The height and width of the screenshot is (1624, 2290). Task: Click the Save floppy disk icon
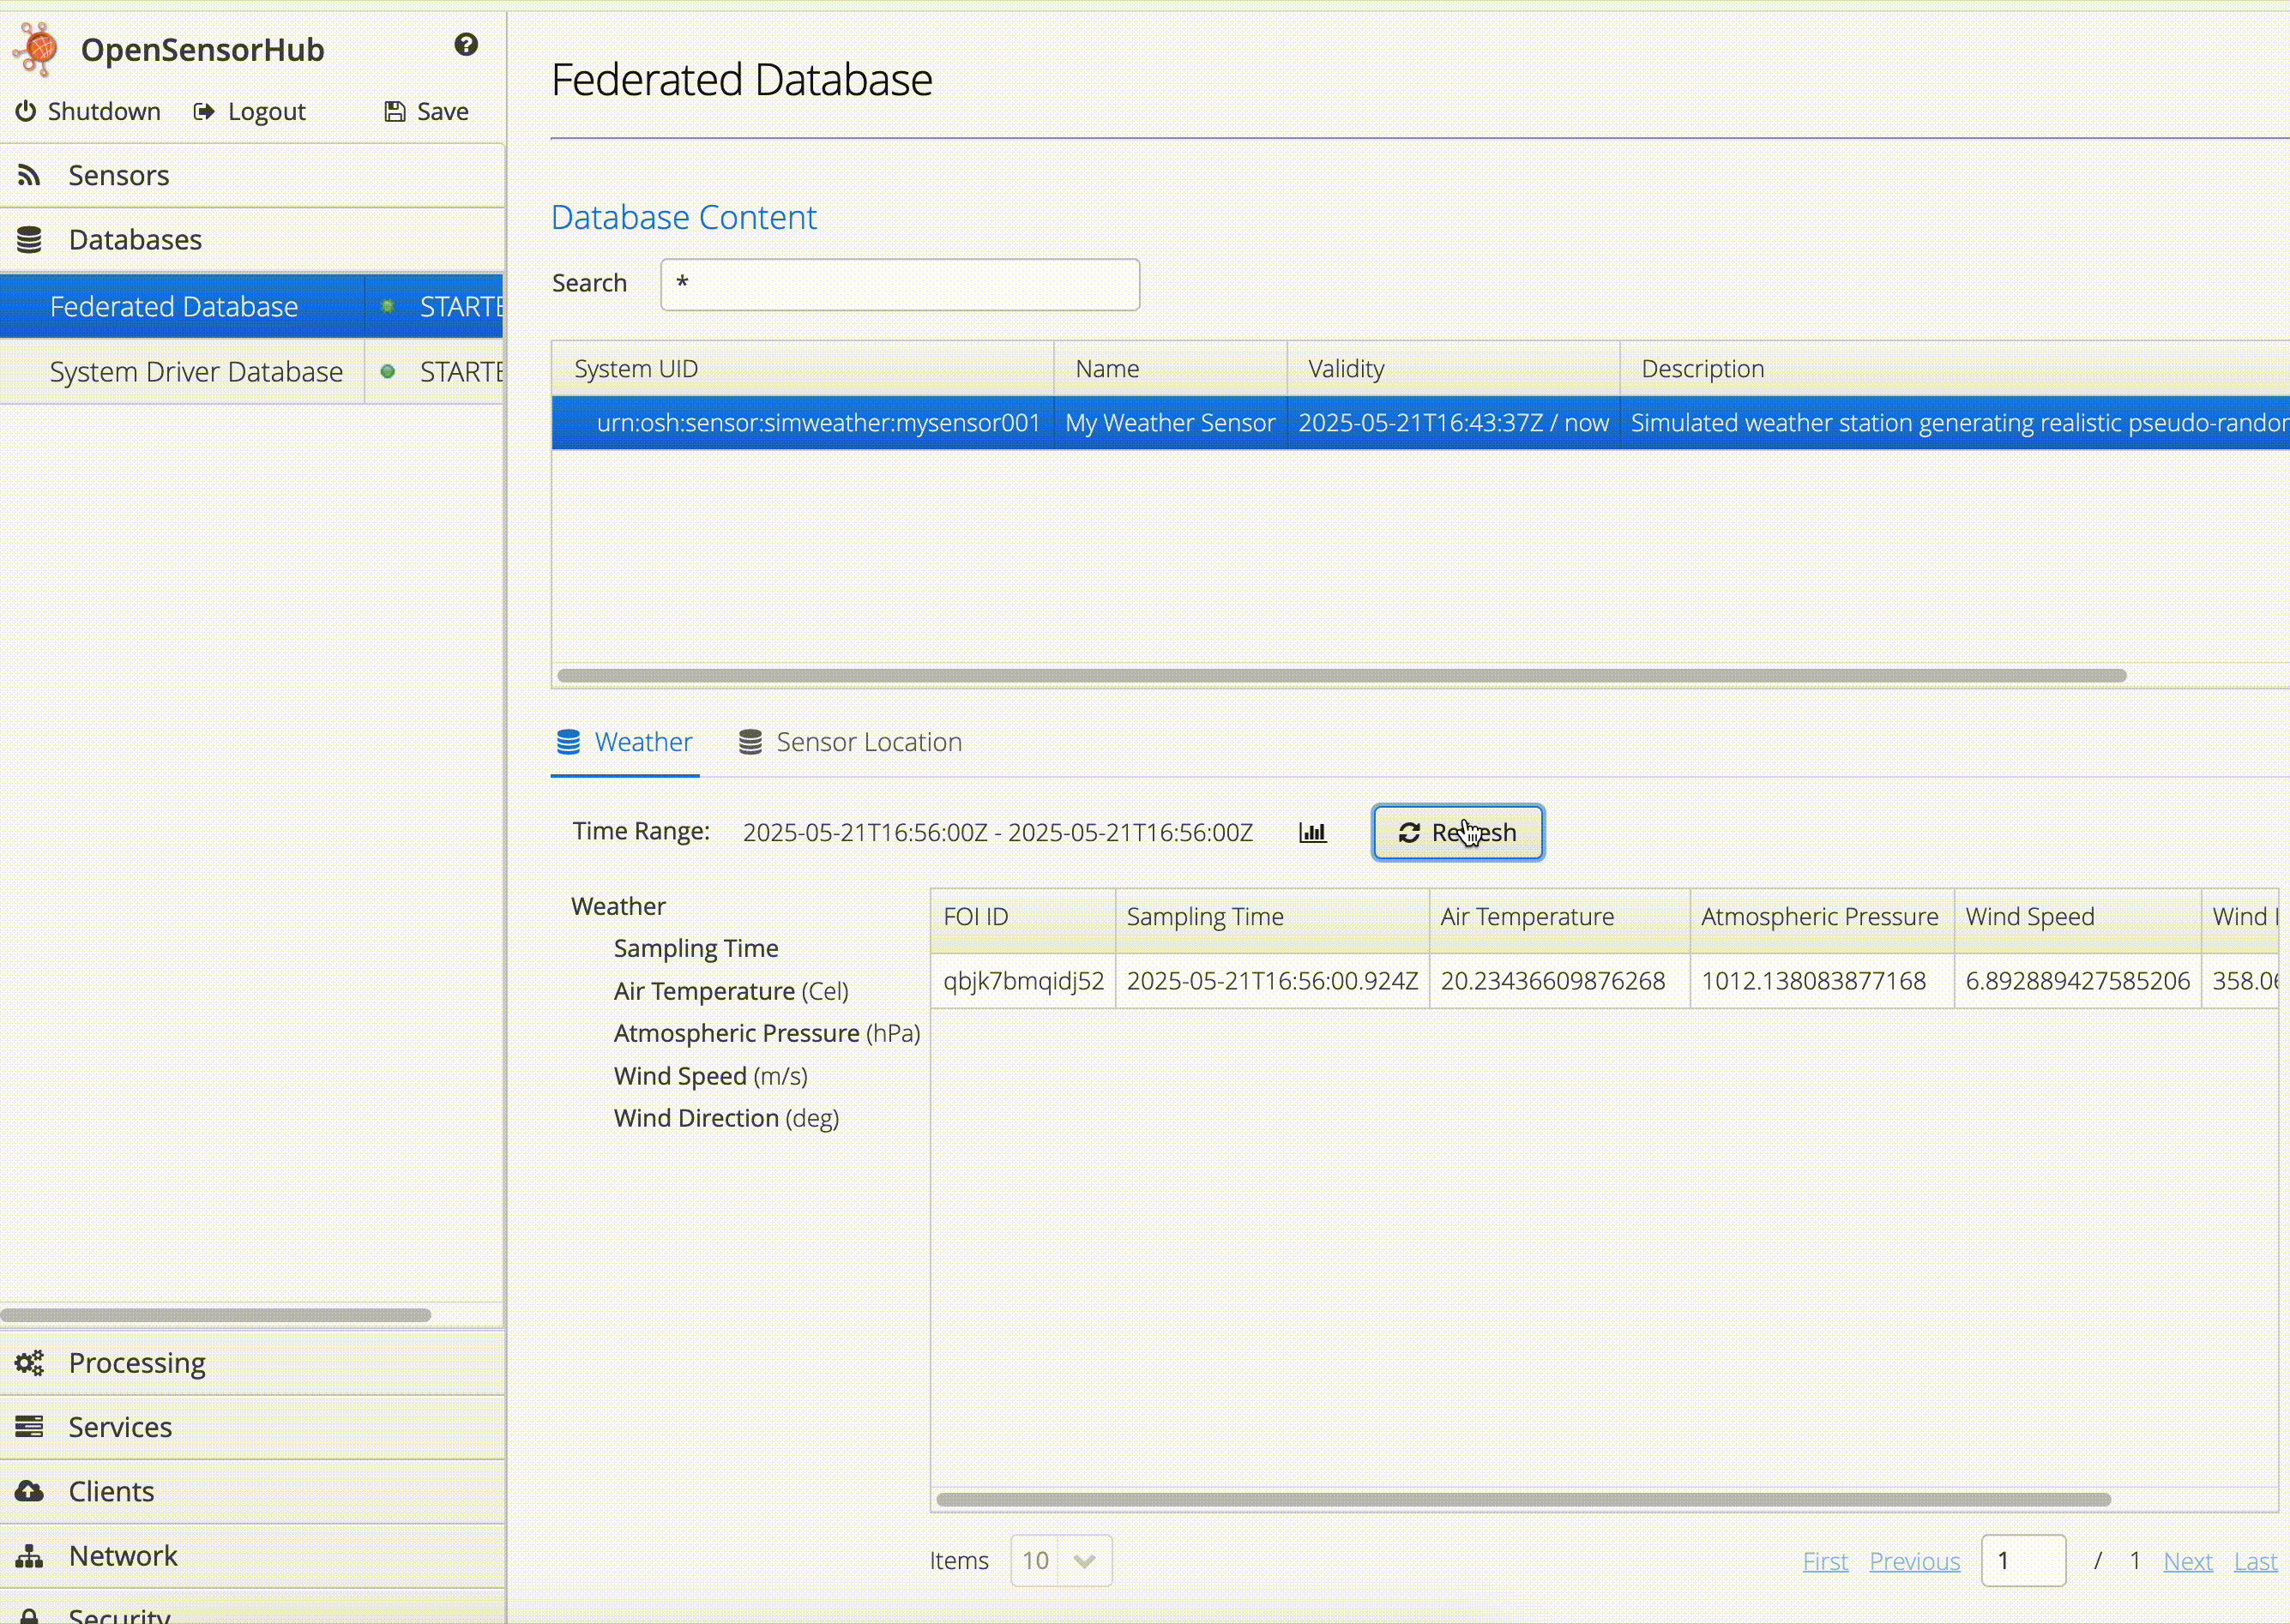pyautogui.click(x=395, y=111)
